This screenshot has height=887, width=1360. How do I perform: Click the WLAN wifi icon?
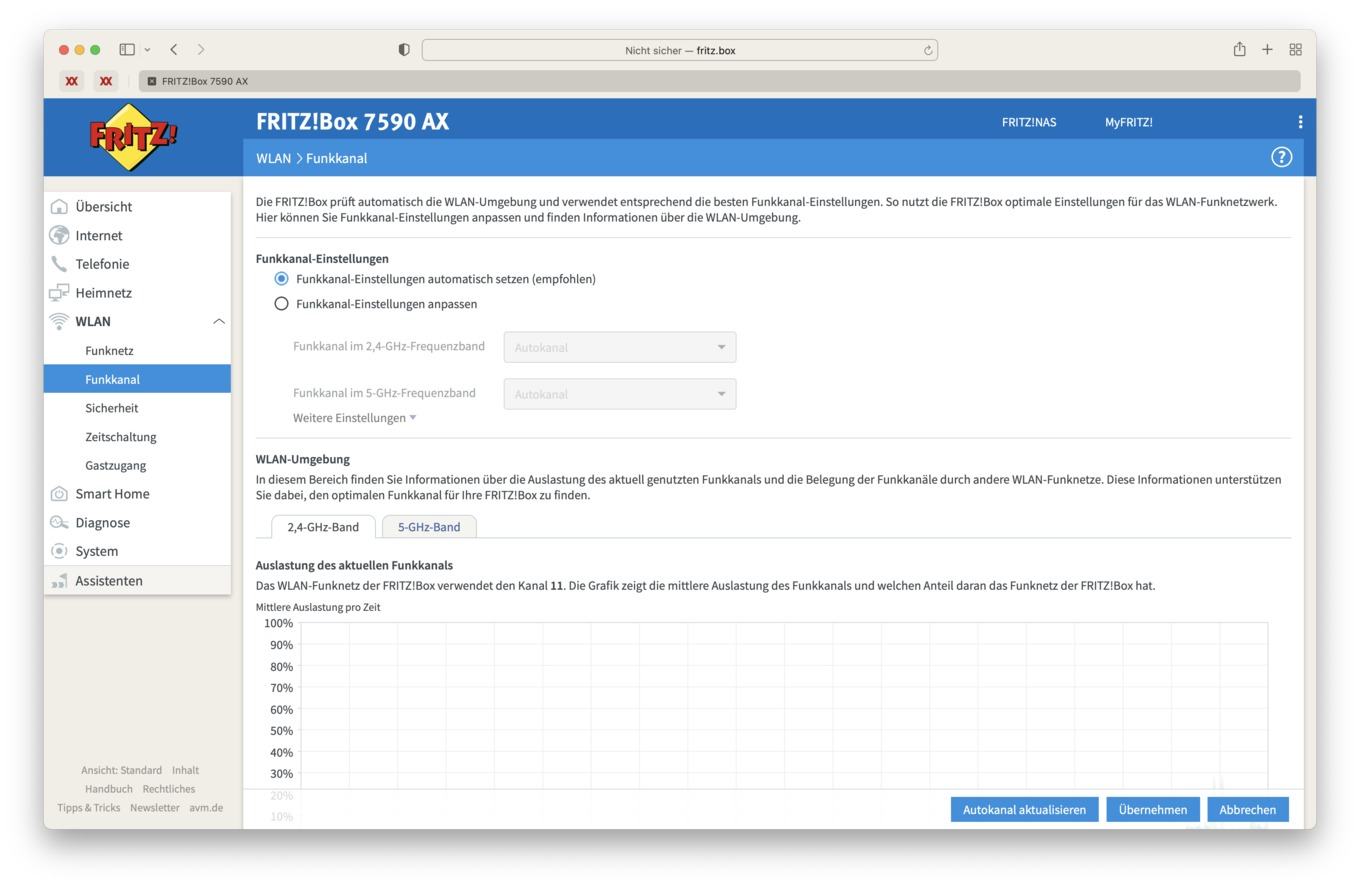[x=59, y=321]
